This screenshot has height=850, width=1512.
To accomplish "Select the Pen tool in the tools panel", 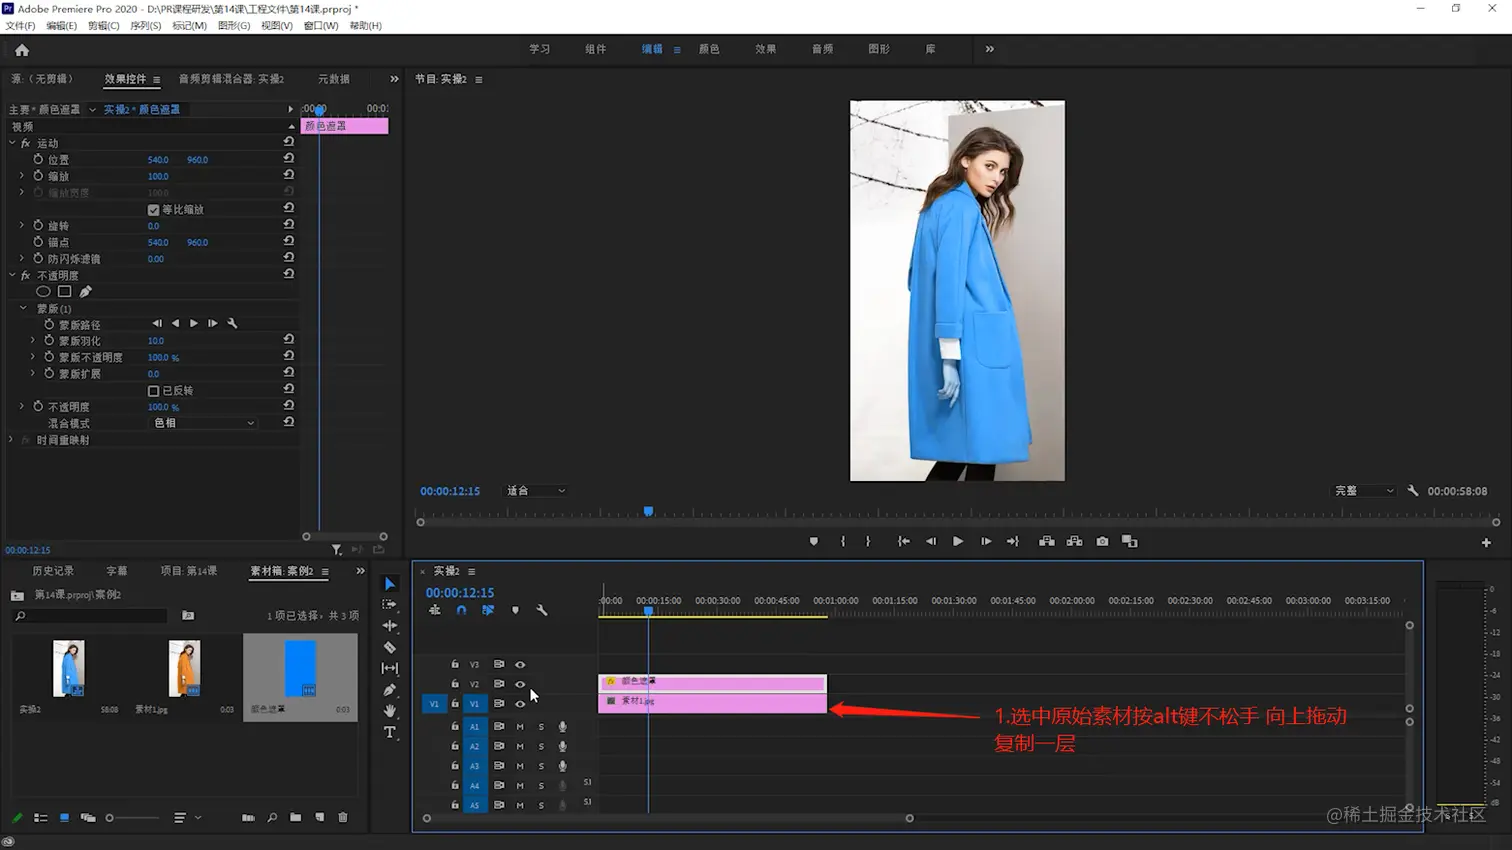I will (390, 690).
